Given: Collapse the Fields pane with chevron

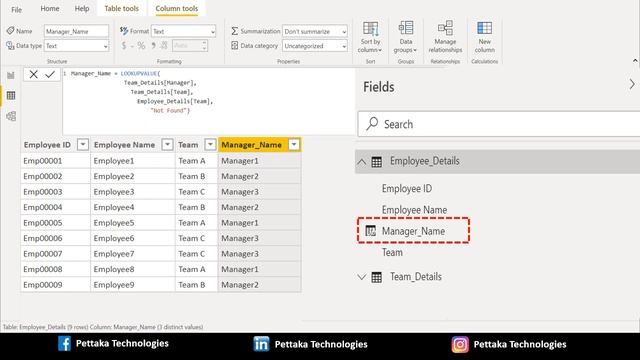Looking at the screenshot, I should point(632,84).
